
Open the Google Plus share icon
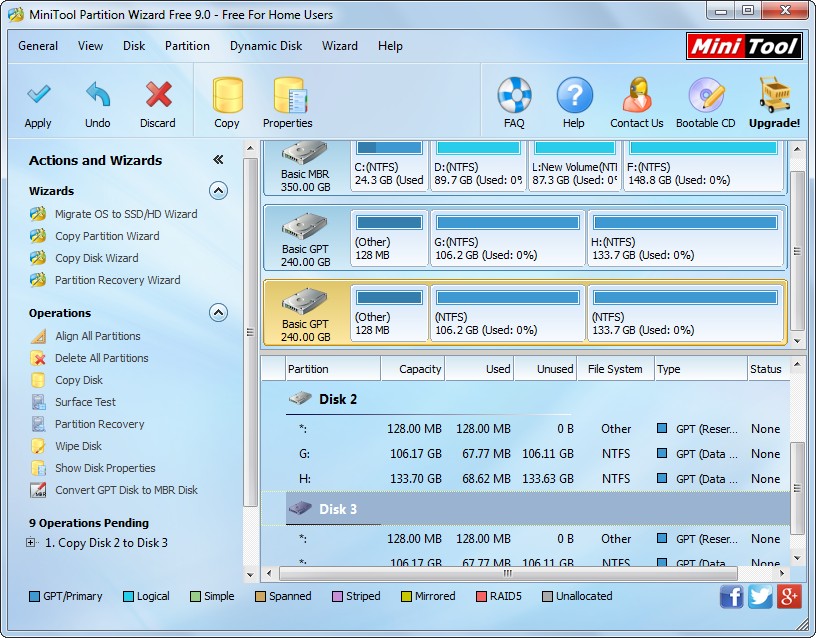[x=789, y=596]
